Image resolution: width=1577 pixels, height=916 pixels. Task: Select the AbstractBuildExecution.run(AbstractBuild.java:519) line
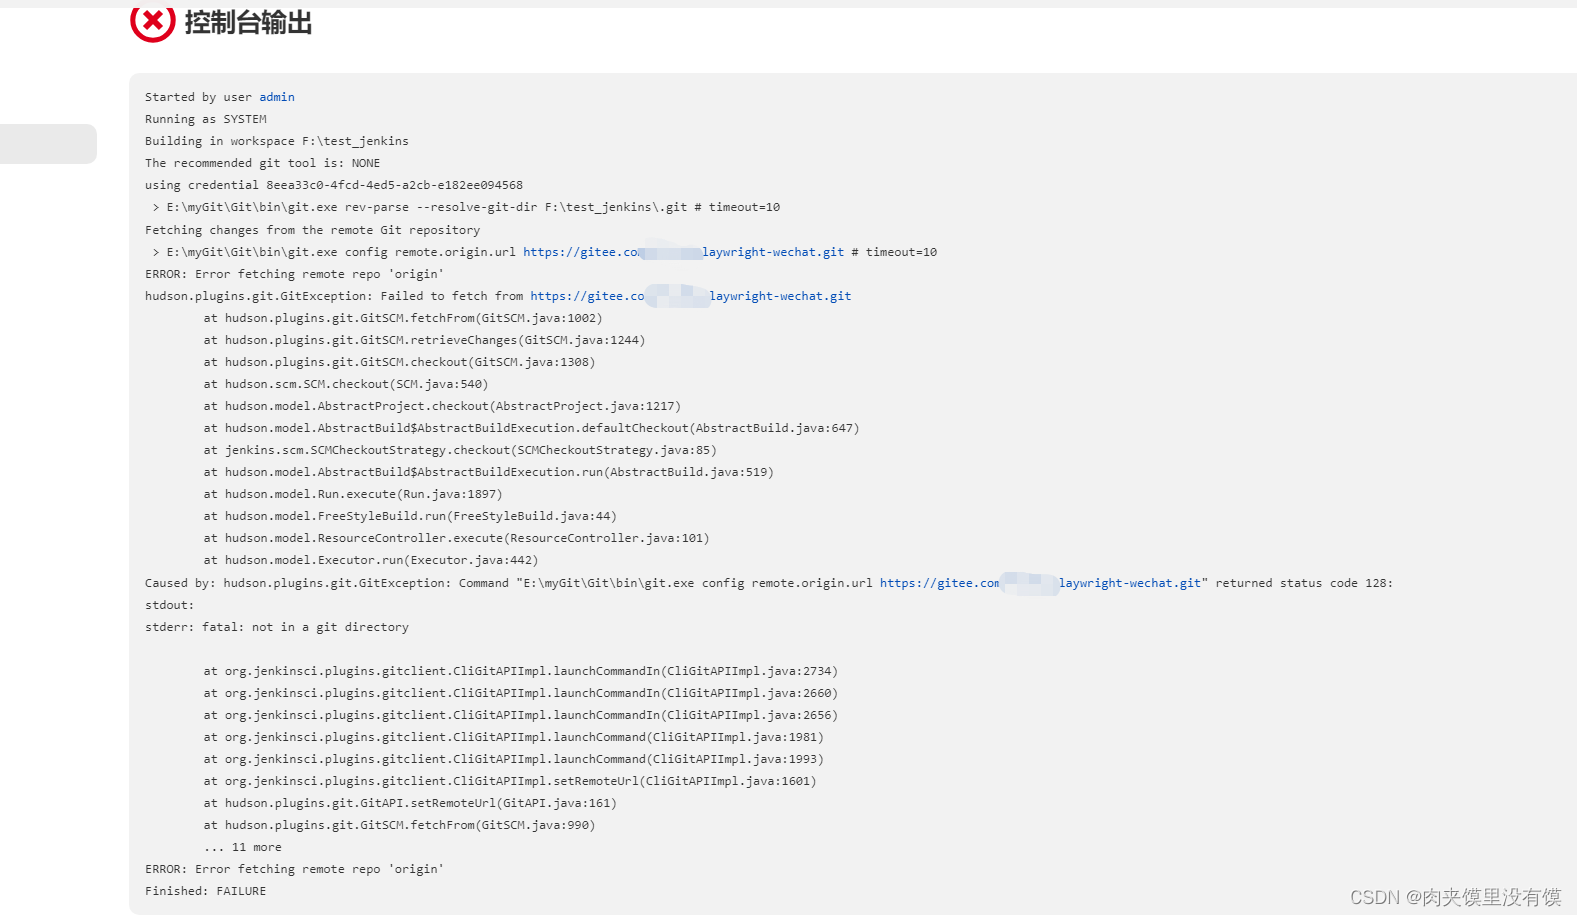click(x=488, y=472)
